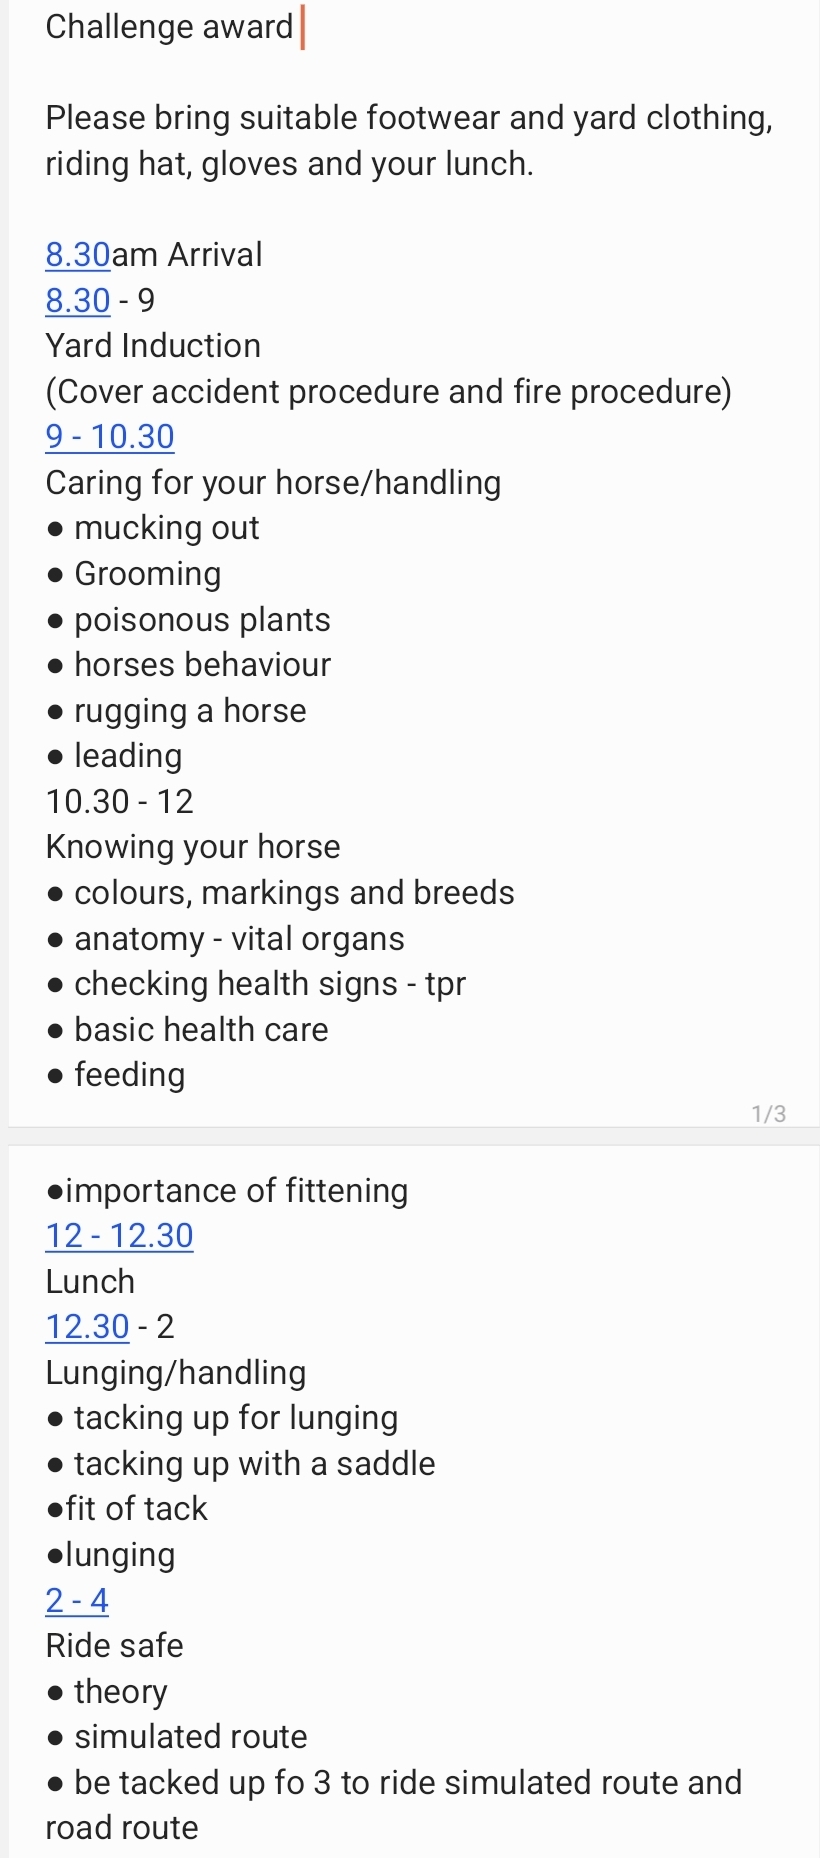Image resolution: width=820 pixels, height=1858 pixels.
Task: Tap the 12.30 link before '- 2'
Action: [88, 1327]
